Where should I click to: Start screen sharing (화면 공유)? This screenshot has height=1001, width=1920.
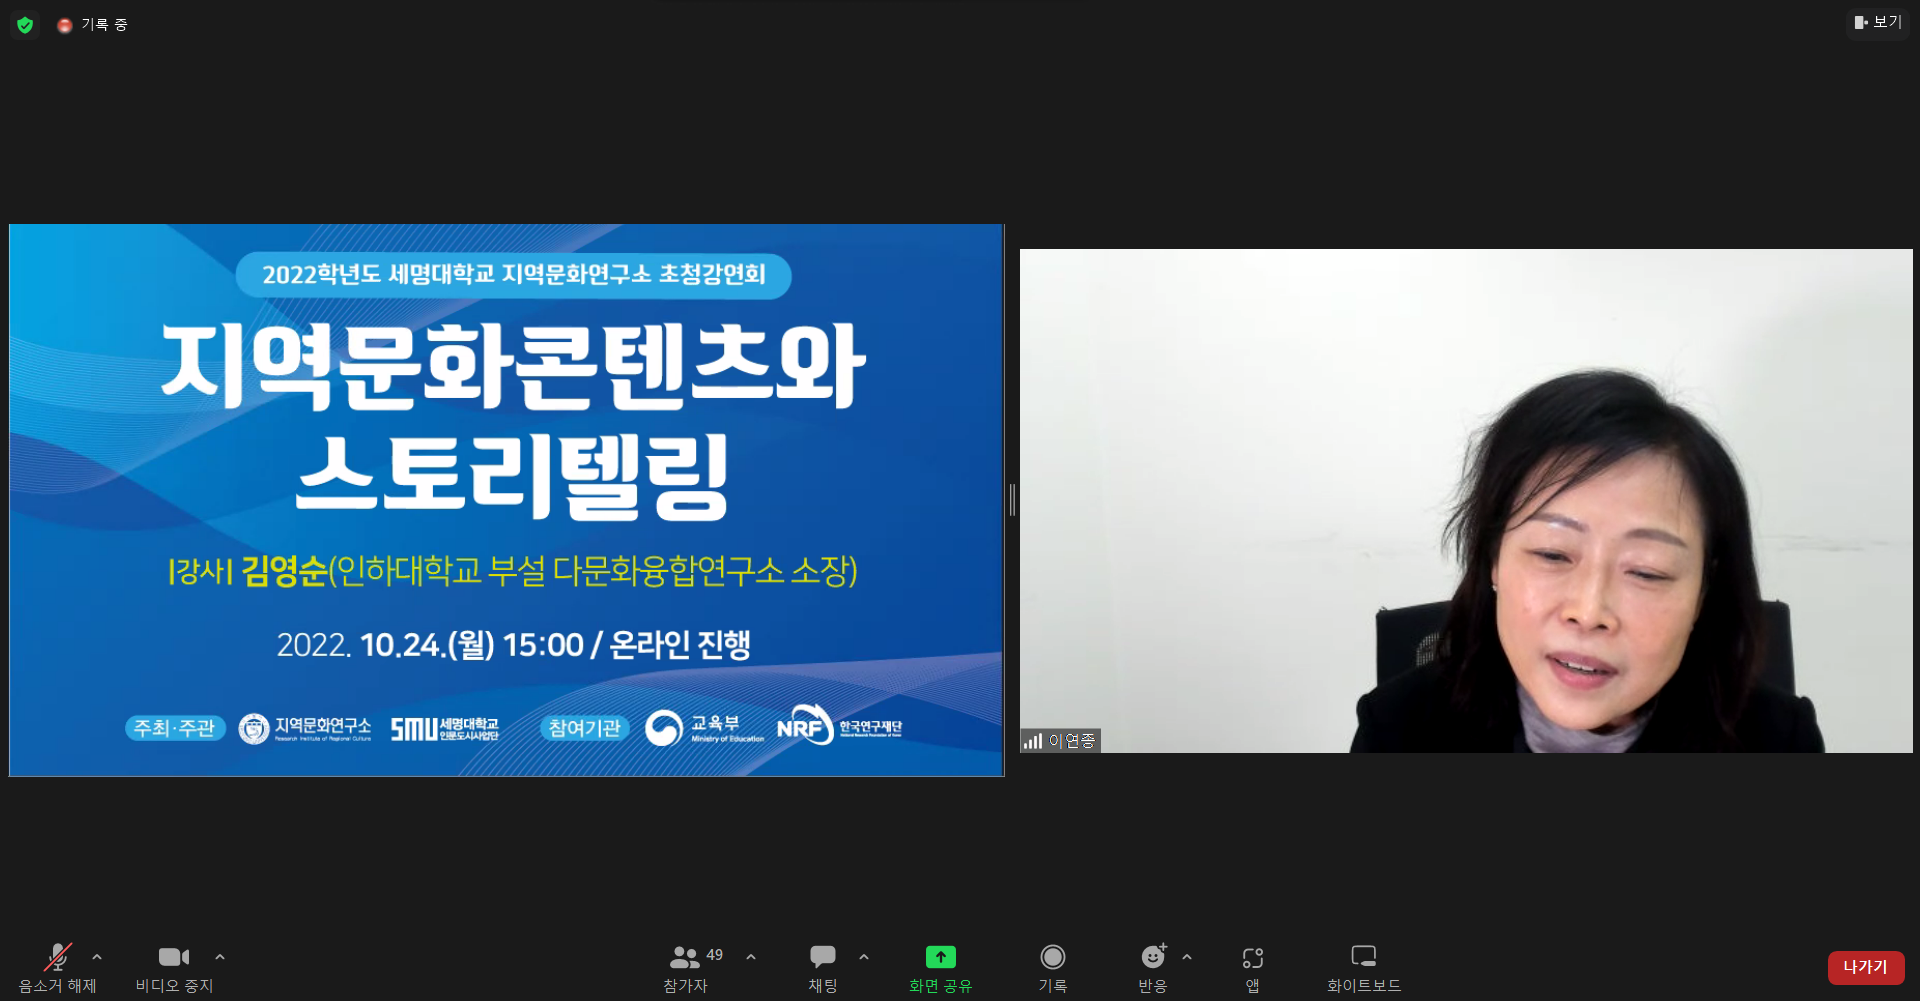point(940,968)
